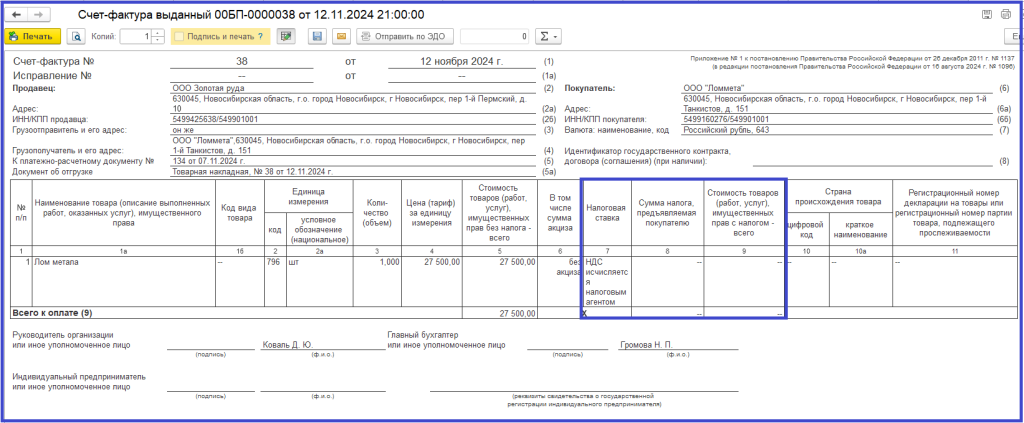Image resolution: width=1024 pixels, height=423 pixels.
Task: Expand the sum (Σ) dropdown
Action: click(x=549, y=37)
